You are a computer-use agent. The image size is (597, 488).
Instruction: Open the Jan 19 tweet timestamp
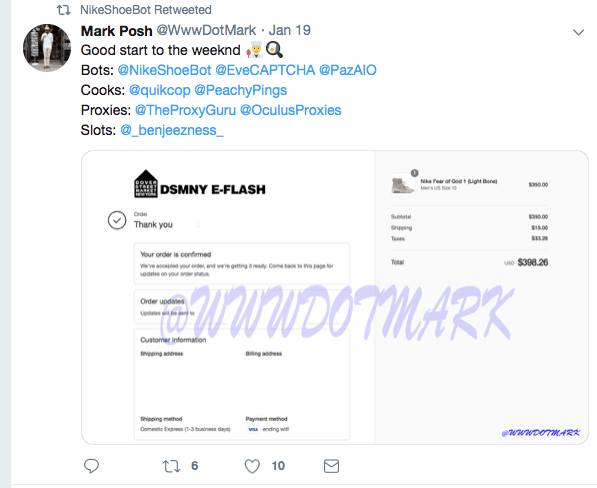click(x=290, y=30)
